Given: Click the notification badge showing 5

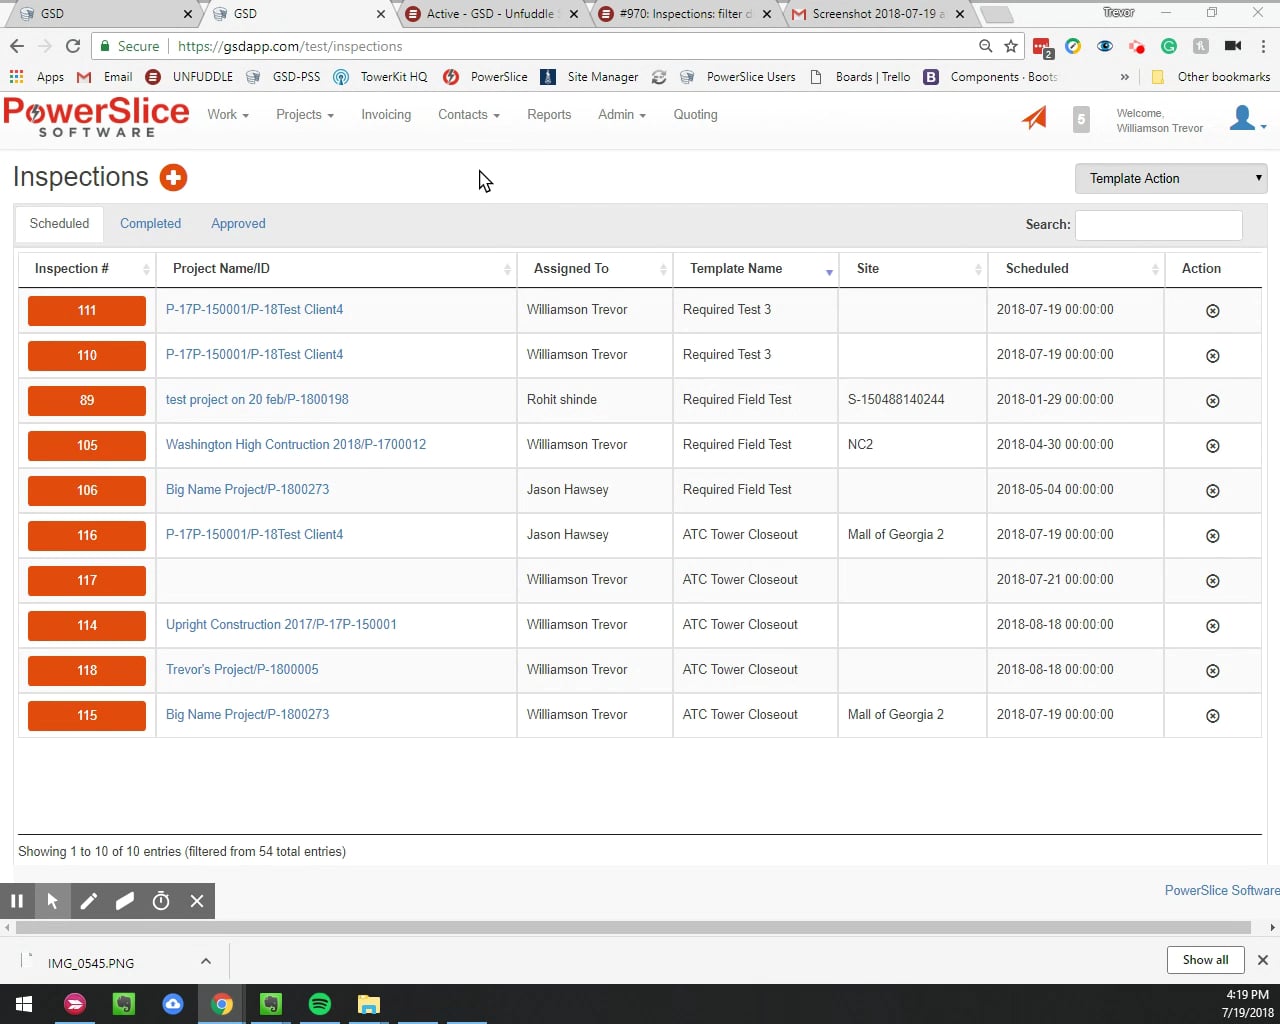Looking at the screenshot, I should click(x=1081, y=119).
